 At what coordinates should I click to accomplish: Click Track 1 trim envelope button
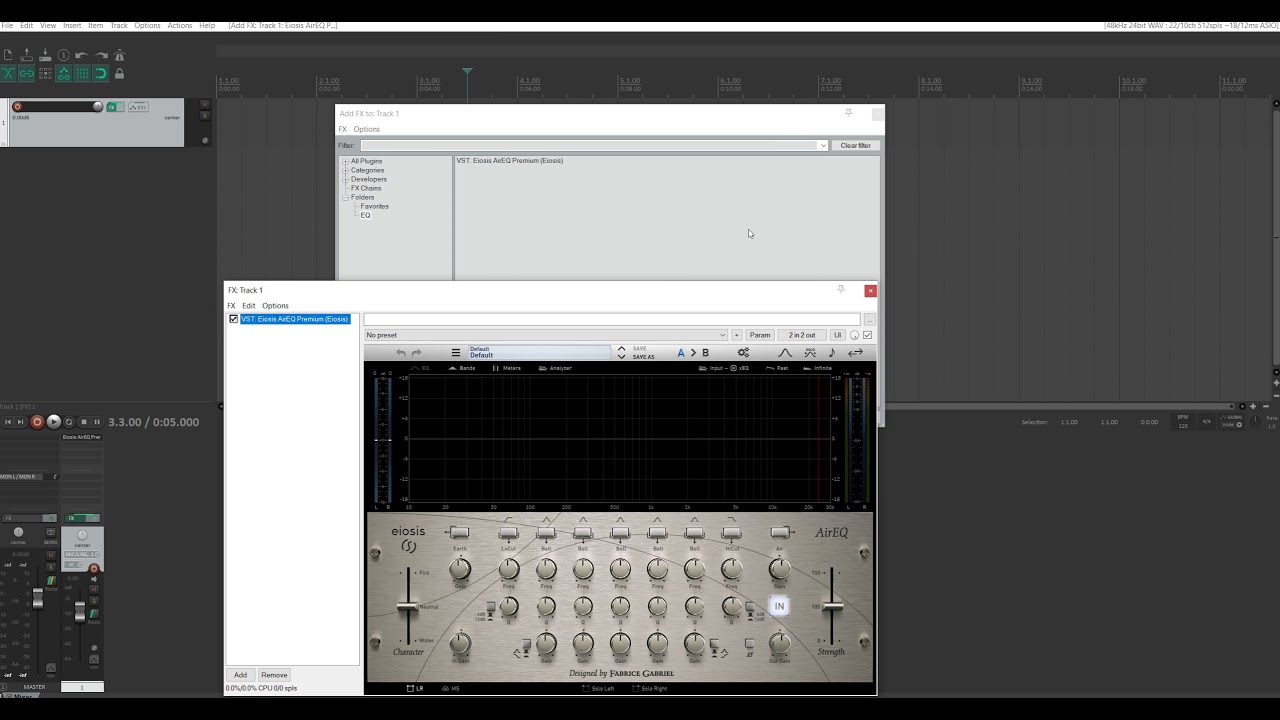139,107
